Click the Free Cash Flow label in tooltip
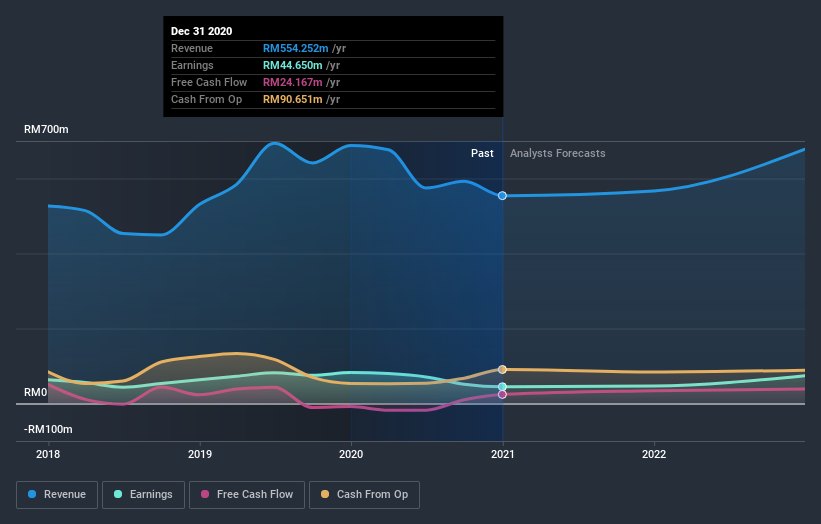 209,82
